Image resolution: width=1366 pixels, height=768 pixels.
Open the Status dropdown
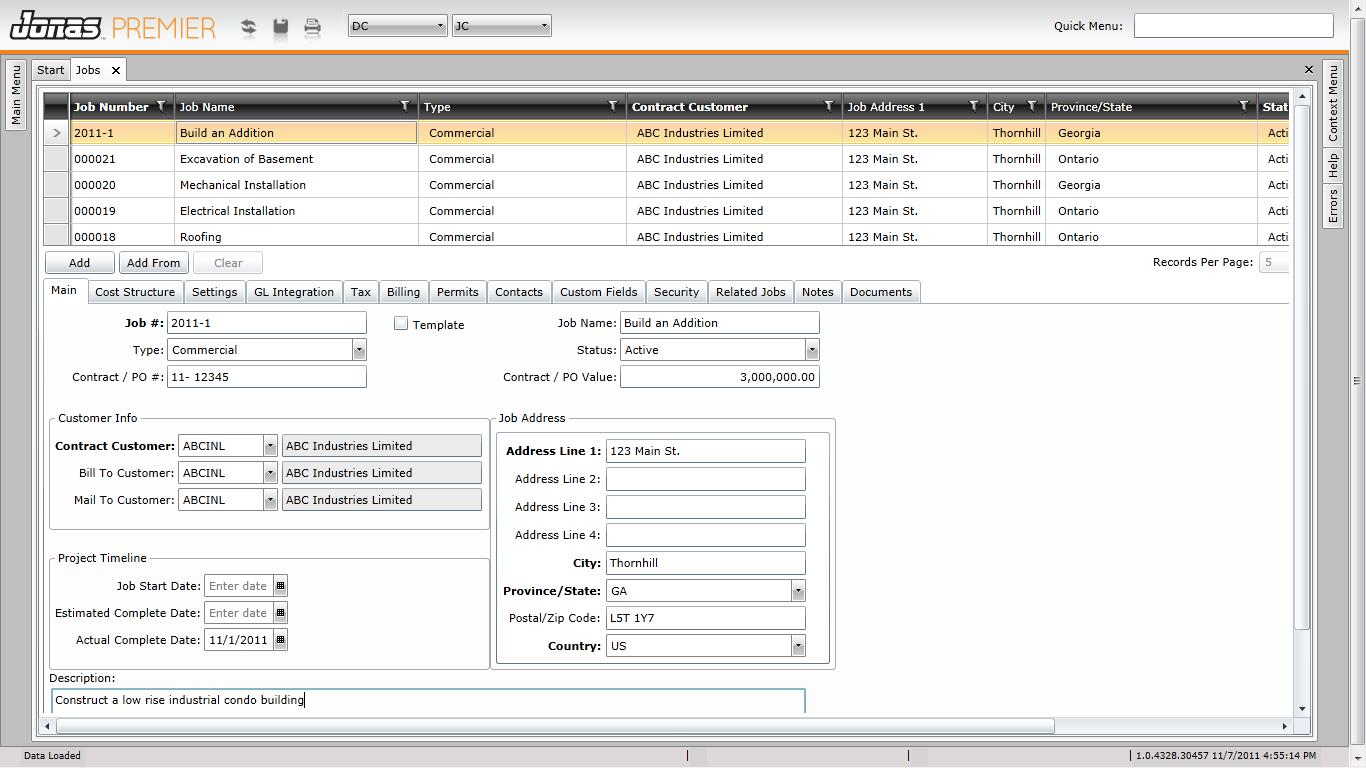point(811,350)
